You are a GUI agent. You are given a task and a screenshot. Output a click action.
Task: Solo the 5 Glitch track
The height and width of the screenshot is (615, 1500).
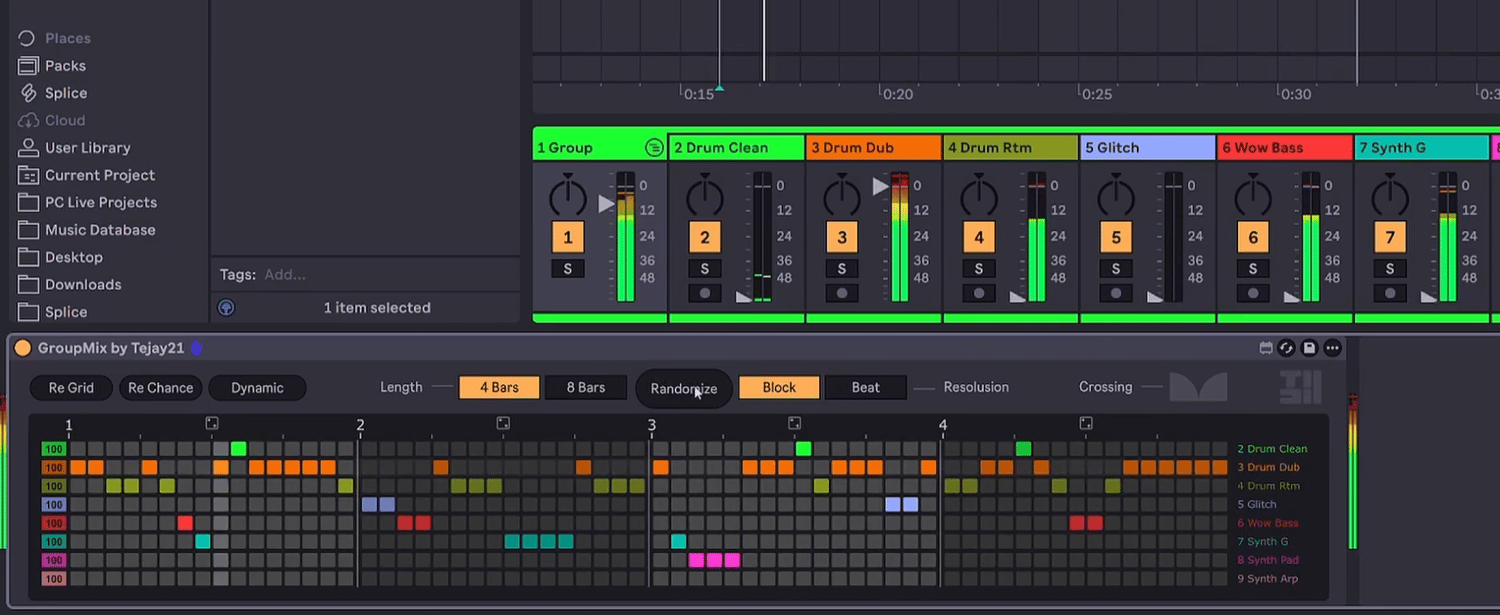pyautogui.click(x=1116, y=269)
